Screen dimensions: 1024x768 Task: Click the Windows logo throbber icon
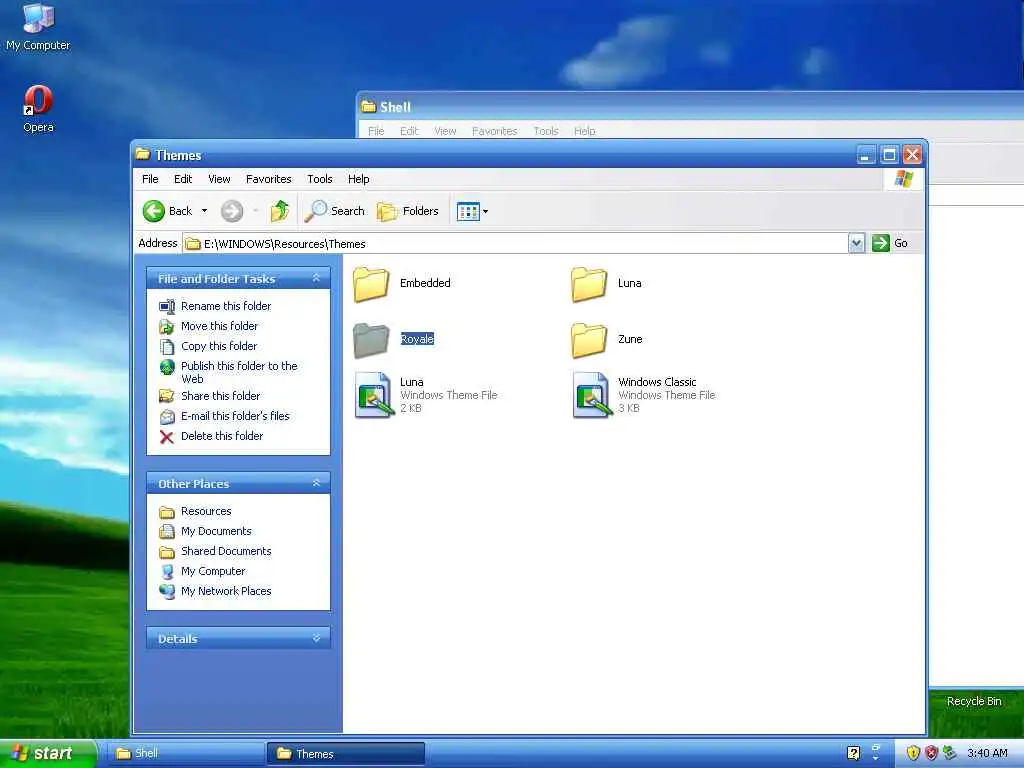click(904, 178)
